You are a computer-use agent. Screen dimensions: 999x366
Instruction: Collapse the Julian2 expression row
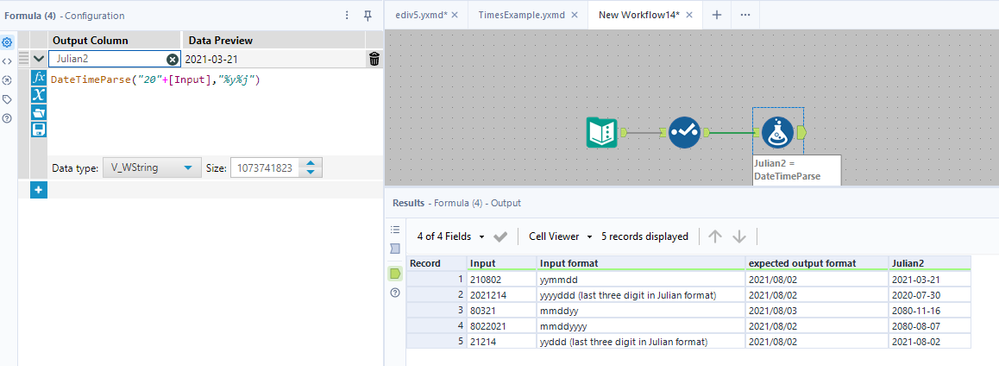(x=38, y=59)
